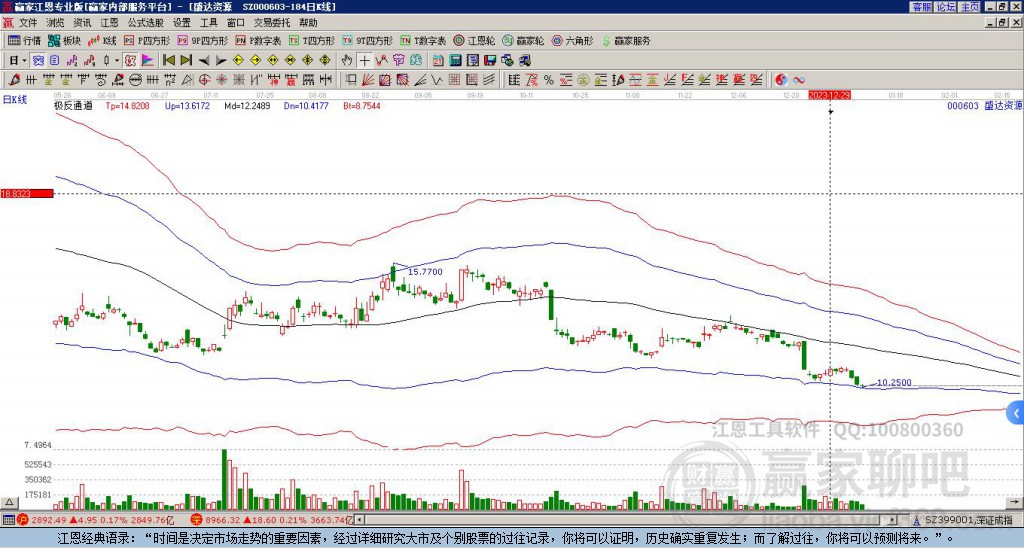Open the 工具 menu

tap(209, 23)
